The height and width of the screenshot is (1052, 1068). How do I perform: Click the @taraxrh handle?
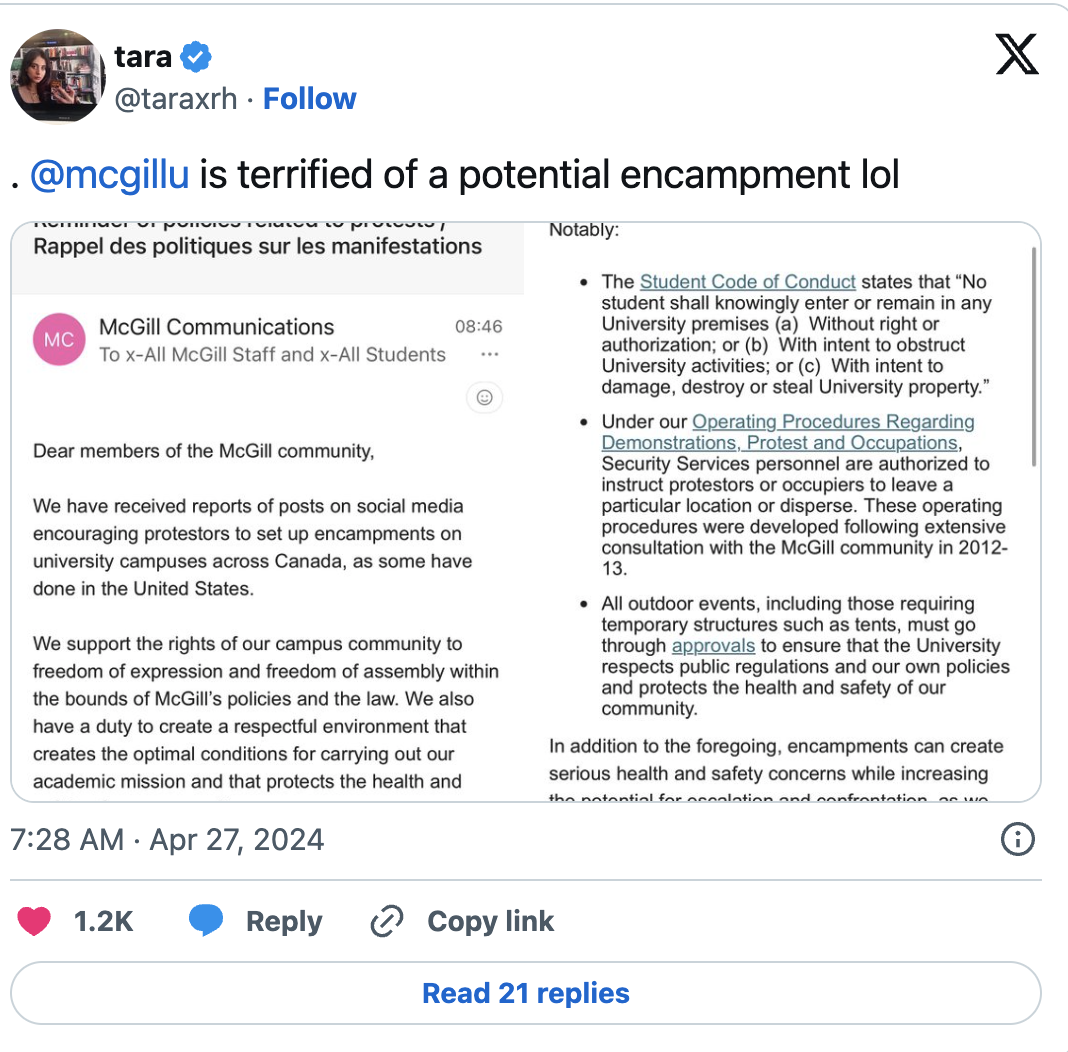tap(176, 99)
